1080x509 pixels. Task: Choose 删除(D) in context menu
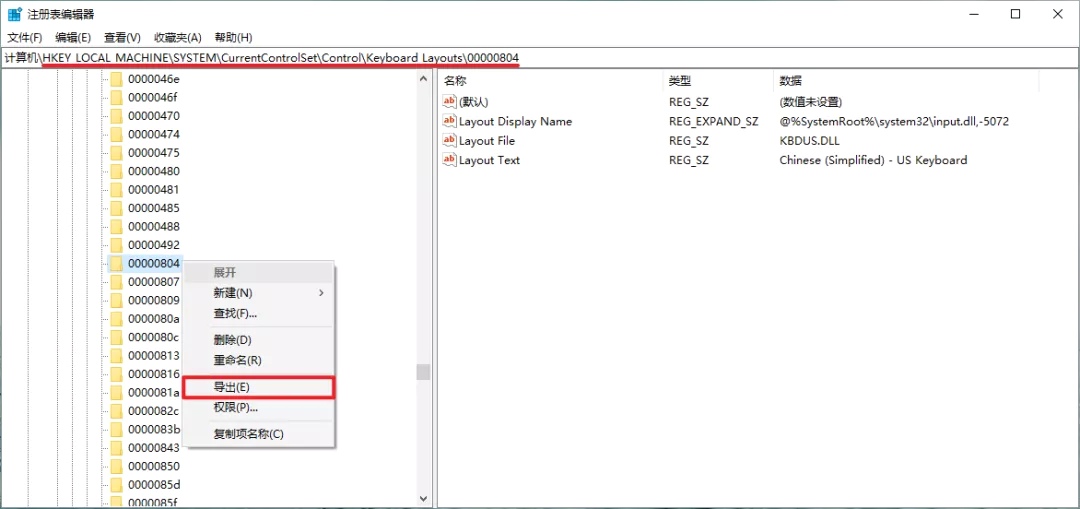click(258, 340)
